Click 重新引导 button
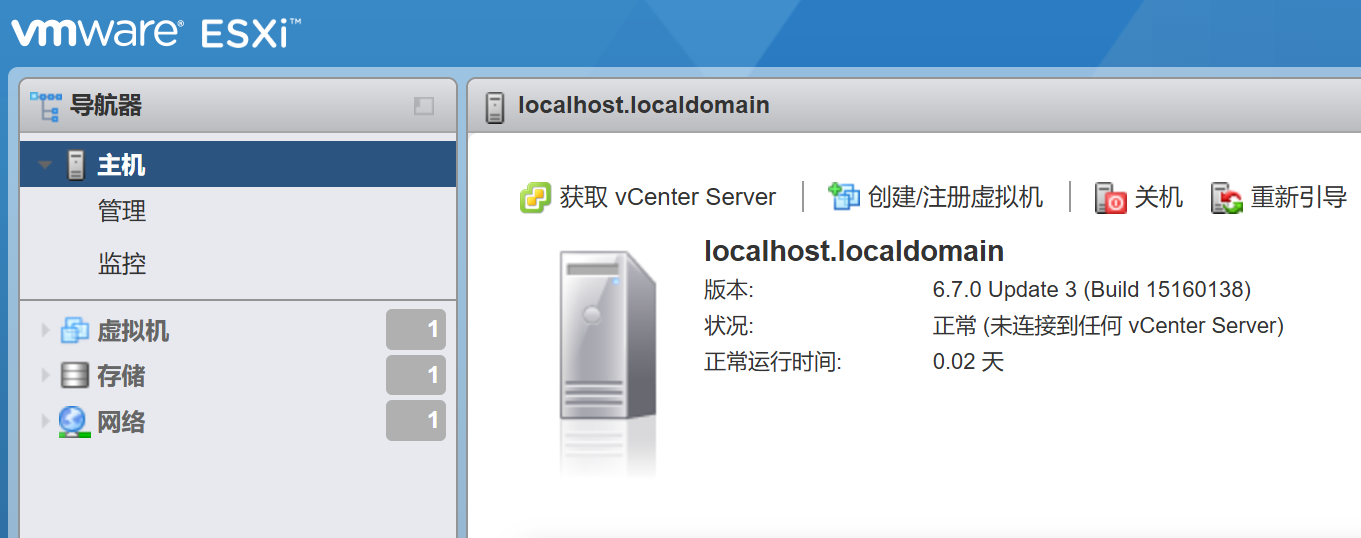Viewport: 1361px width, 538px height. coord(1279,197)
